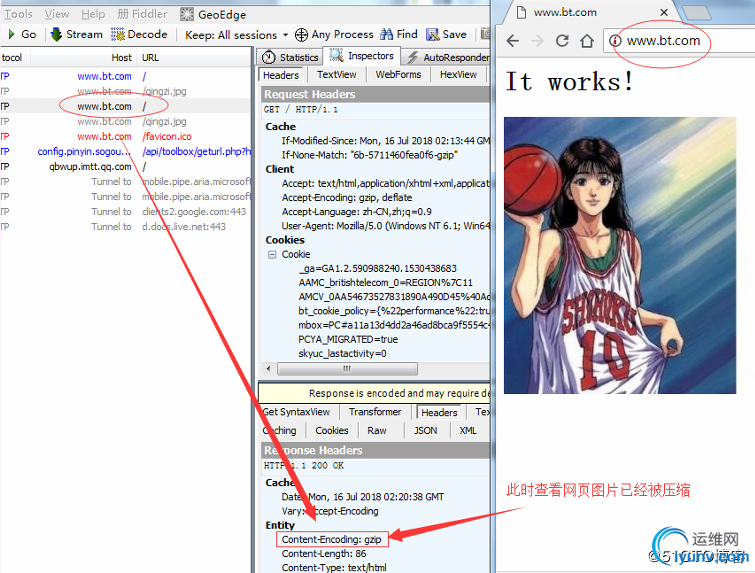The height and width of the screenshot is (573, 755).
Task: Open the Get SyntaxView tab
Action: pos(296,412)
